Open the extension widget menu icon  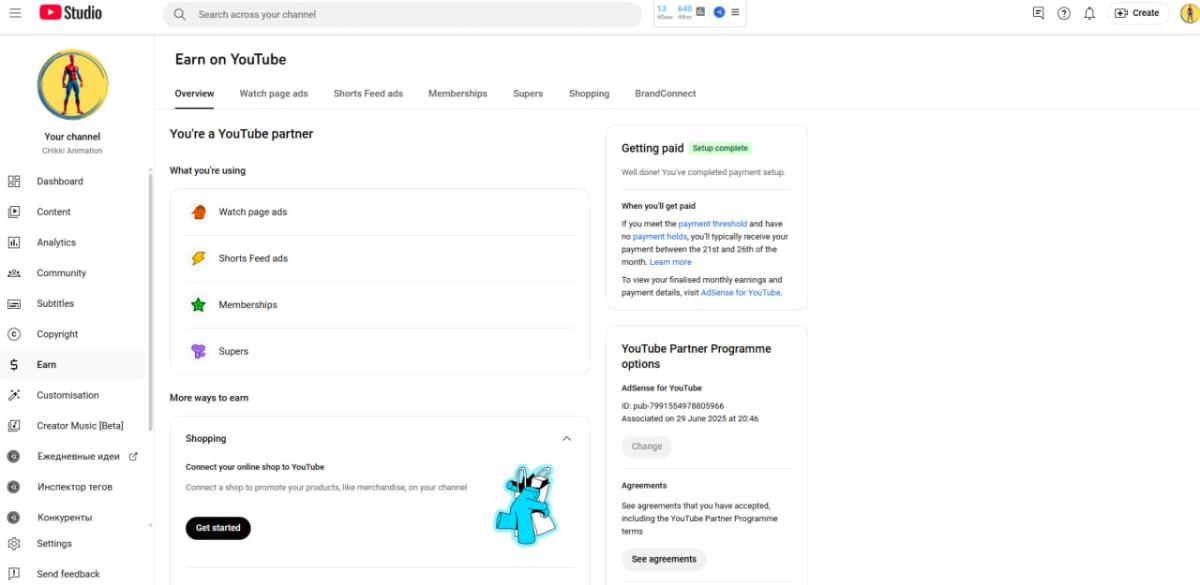pos(735,13)
